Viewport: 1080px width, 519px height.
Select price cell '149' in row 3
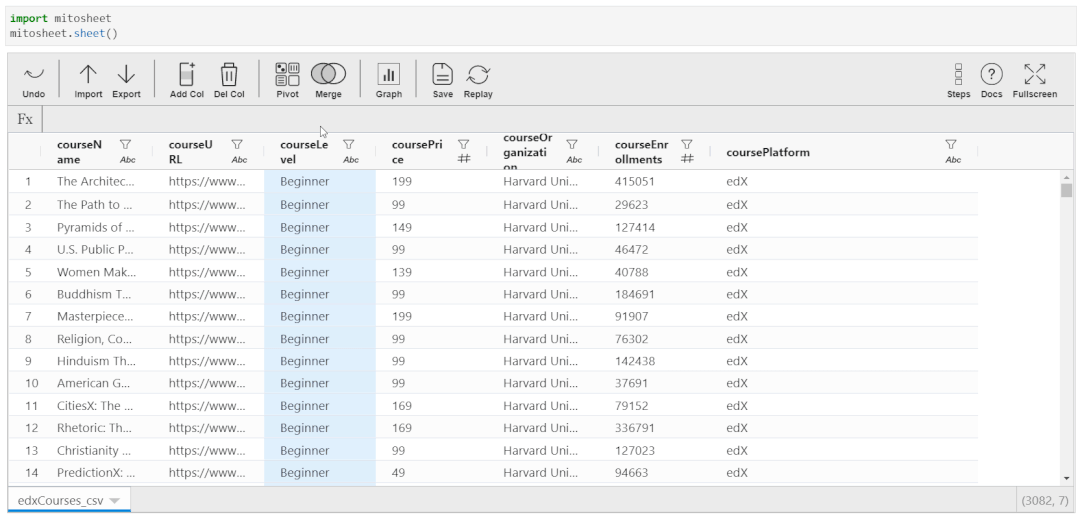[x=431, y=227]
